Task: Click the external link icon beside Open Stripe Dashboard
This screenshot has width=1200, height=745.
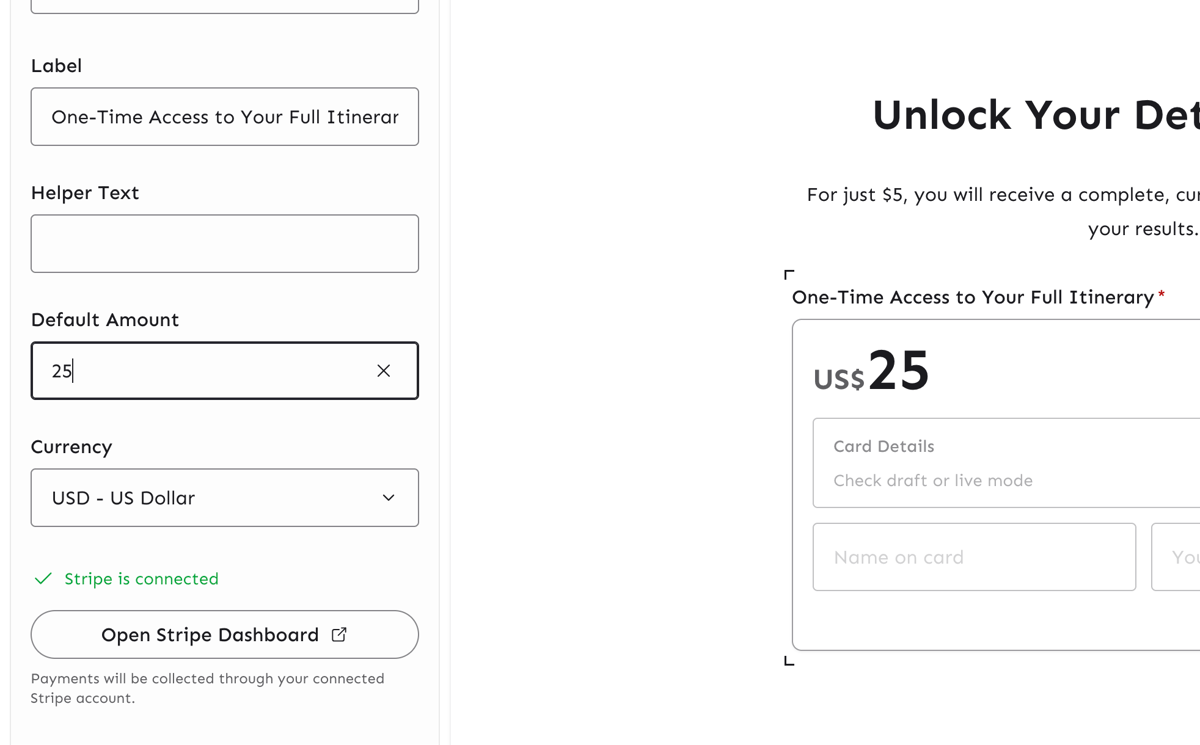Action: coord(339,634)
